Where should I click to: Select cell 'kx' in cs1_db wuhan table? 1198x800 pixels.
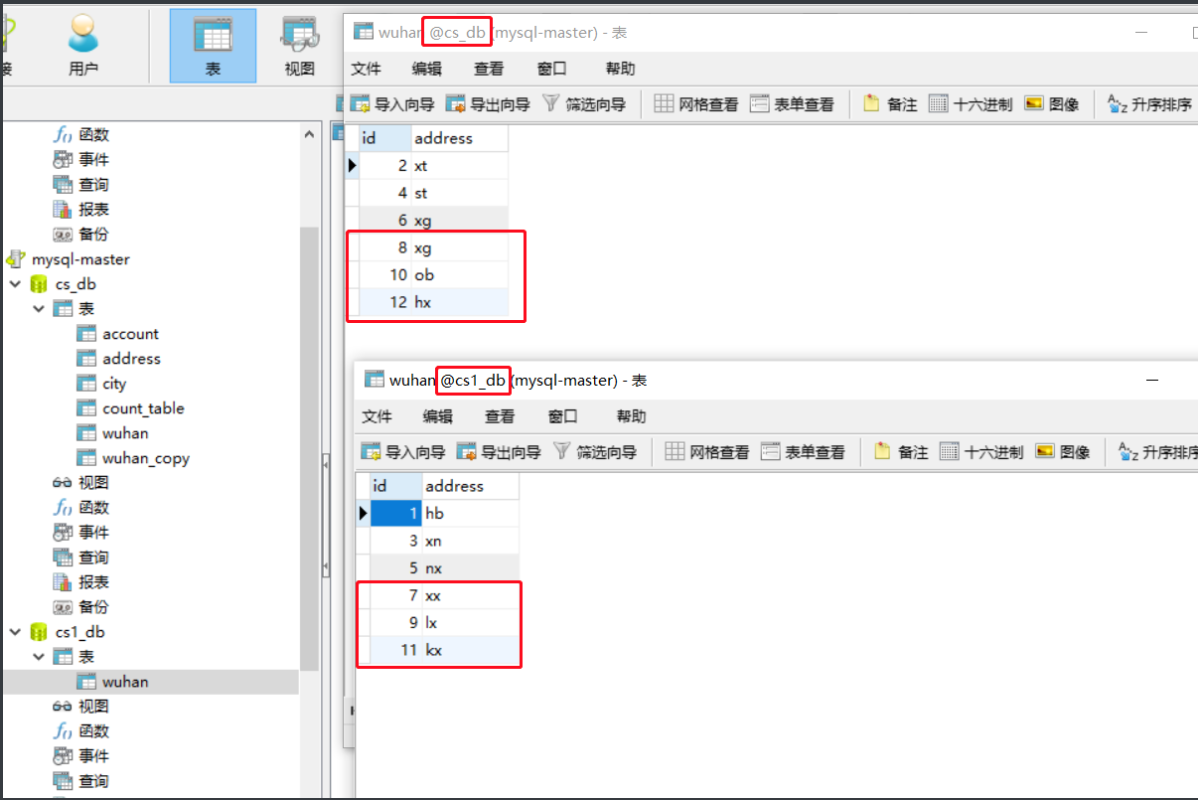pos(470,649)
